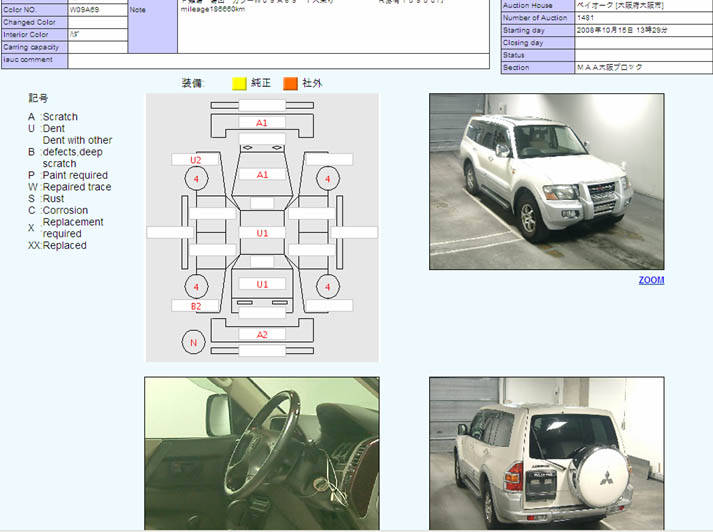Click the Starting day date value

click(x=622, y=30)
